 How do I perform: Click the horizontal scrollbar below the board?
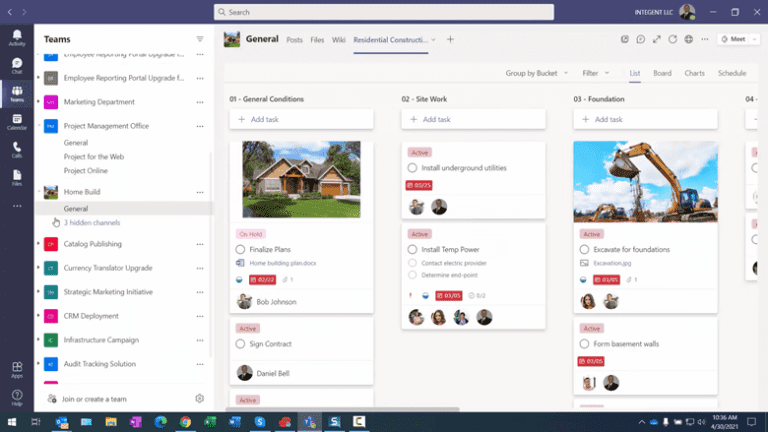[x=342, y=409]
